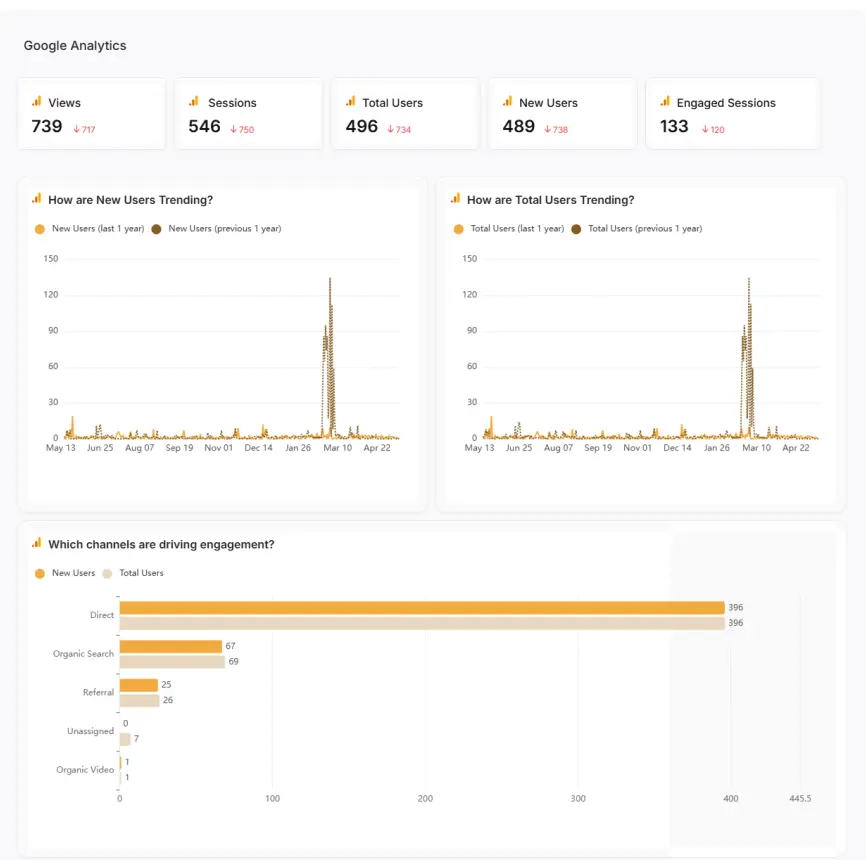Click the analytics icon beside Sessions
Image resolution: width=866 pixels, height=860 pixels.
pyautogui.click(x=194, y=101)
